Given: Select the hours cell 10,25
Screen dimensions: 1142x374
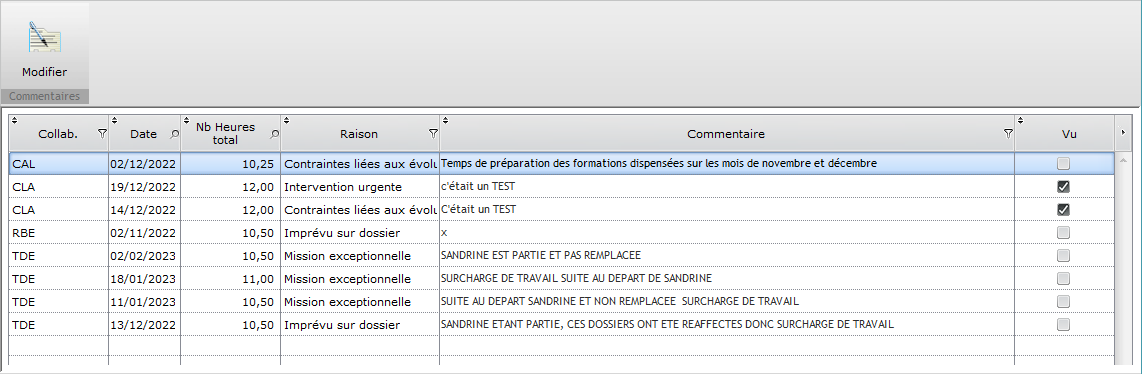Looking at the screenshot, I should point(231,164).
